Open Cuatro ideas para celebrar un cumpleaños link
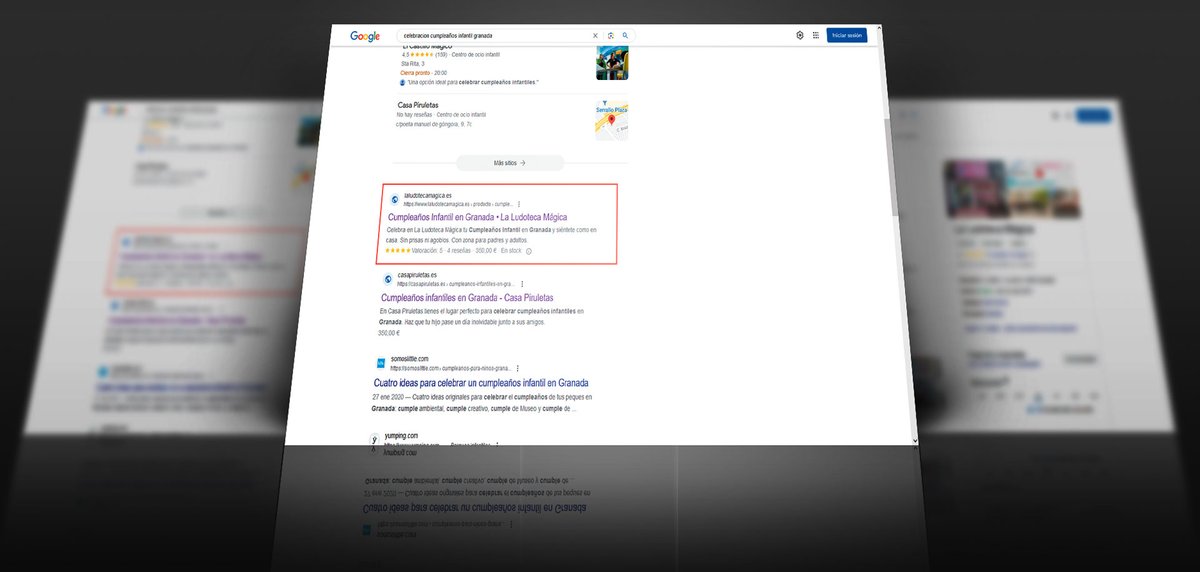1200x572 pixels. point(481,383)
